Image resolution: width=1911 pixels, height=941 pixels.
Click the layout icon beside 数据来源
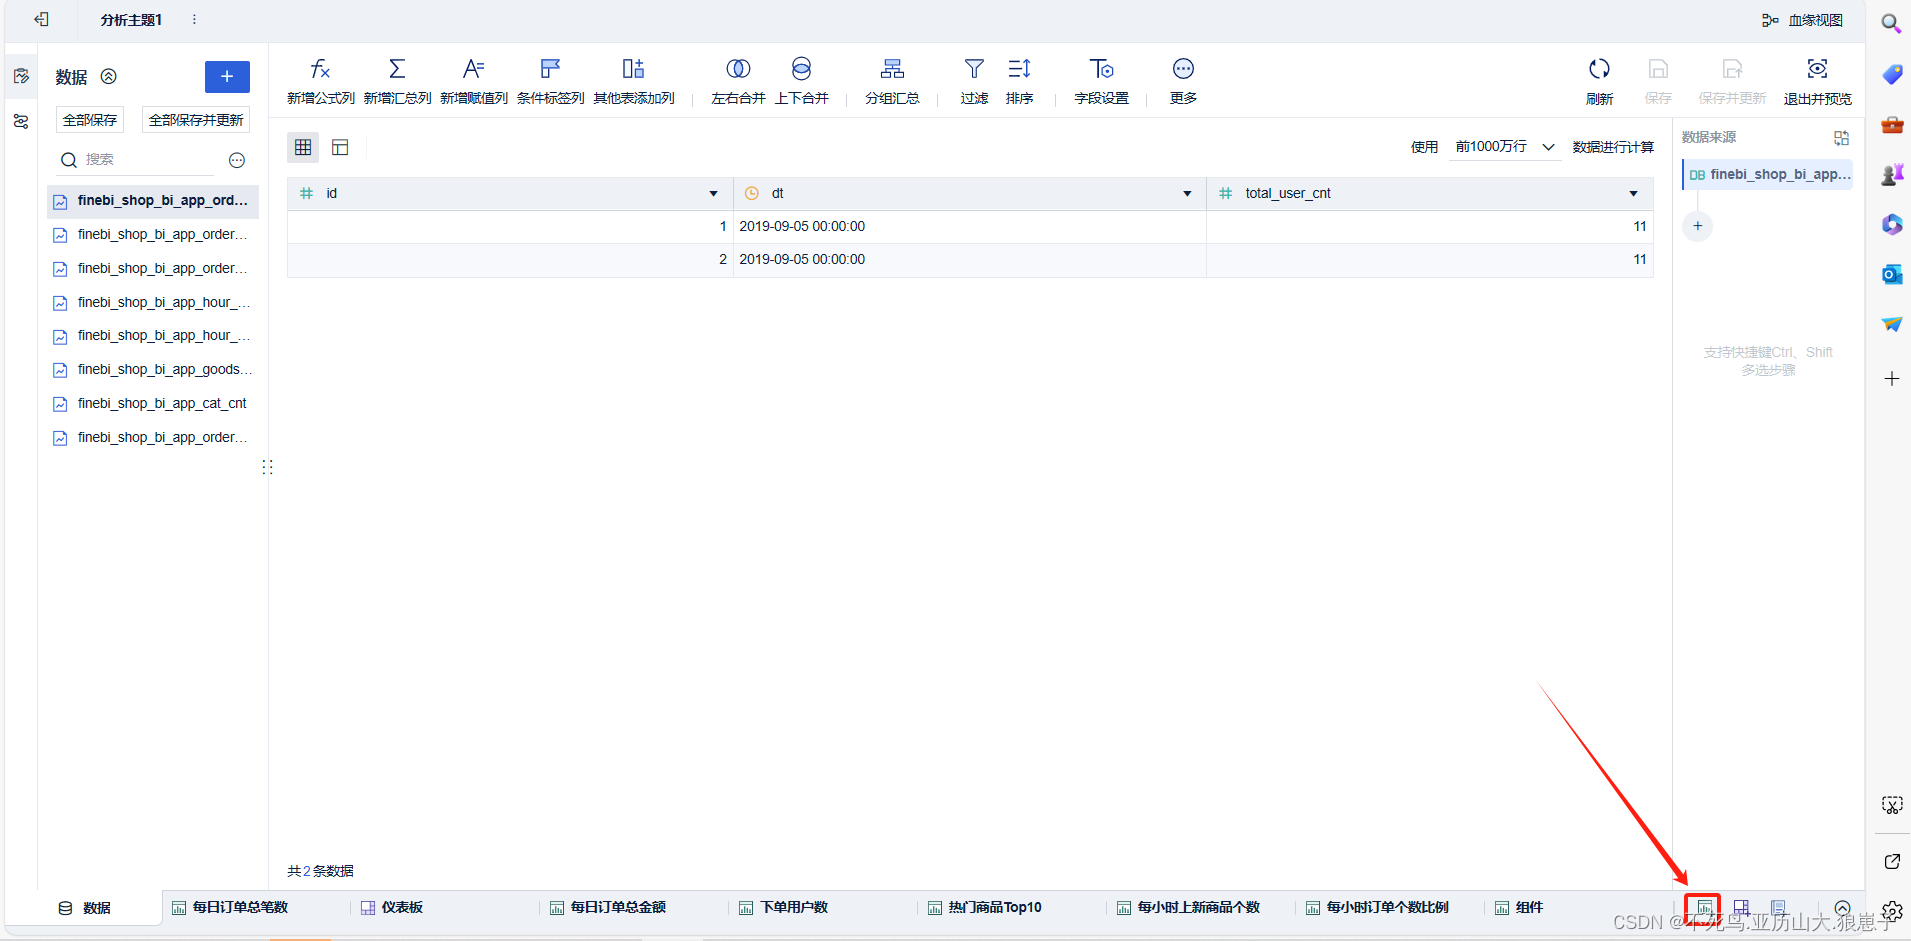tap(1841, 138)
